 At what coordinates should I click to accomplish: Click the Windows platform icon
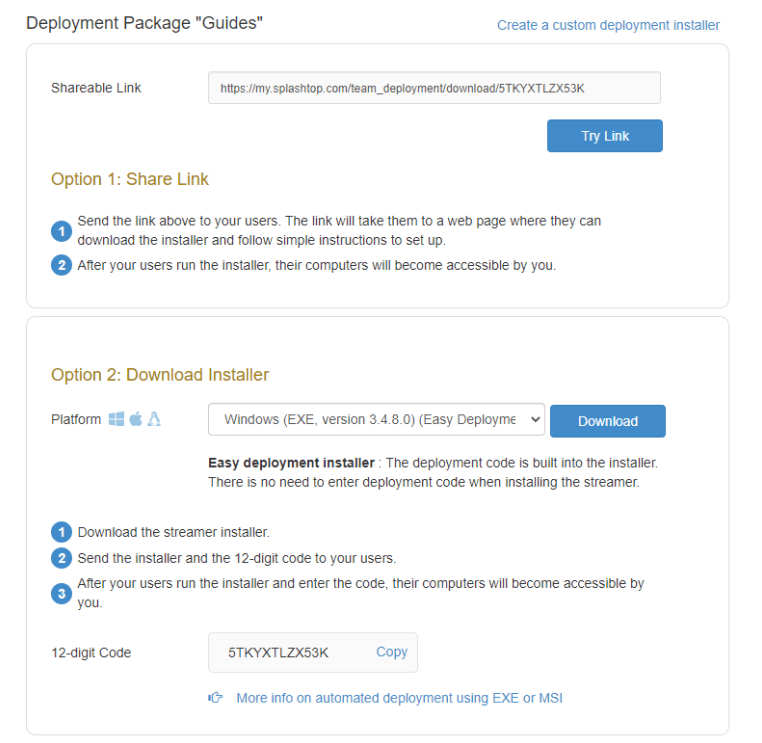[116, 420]
